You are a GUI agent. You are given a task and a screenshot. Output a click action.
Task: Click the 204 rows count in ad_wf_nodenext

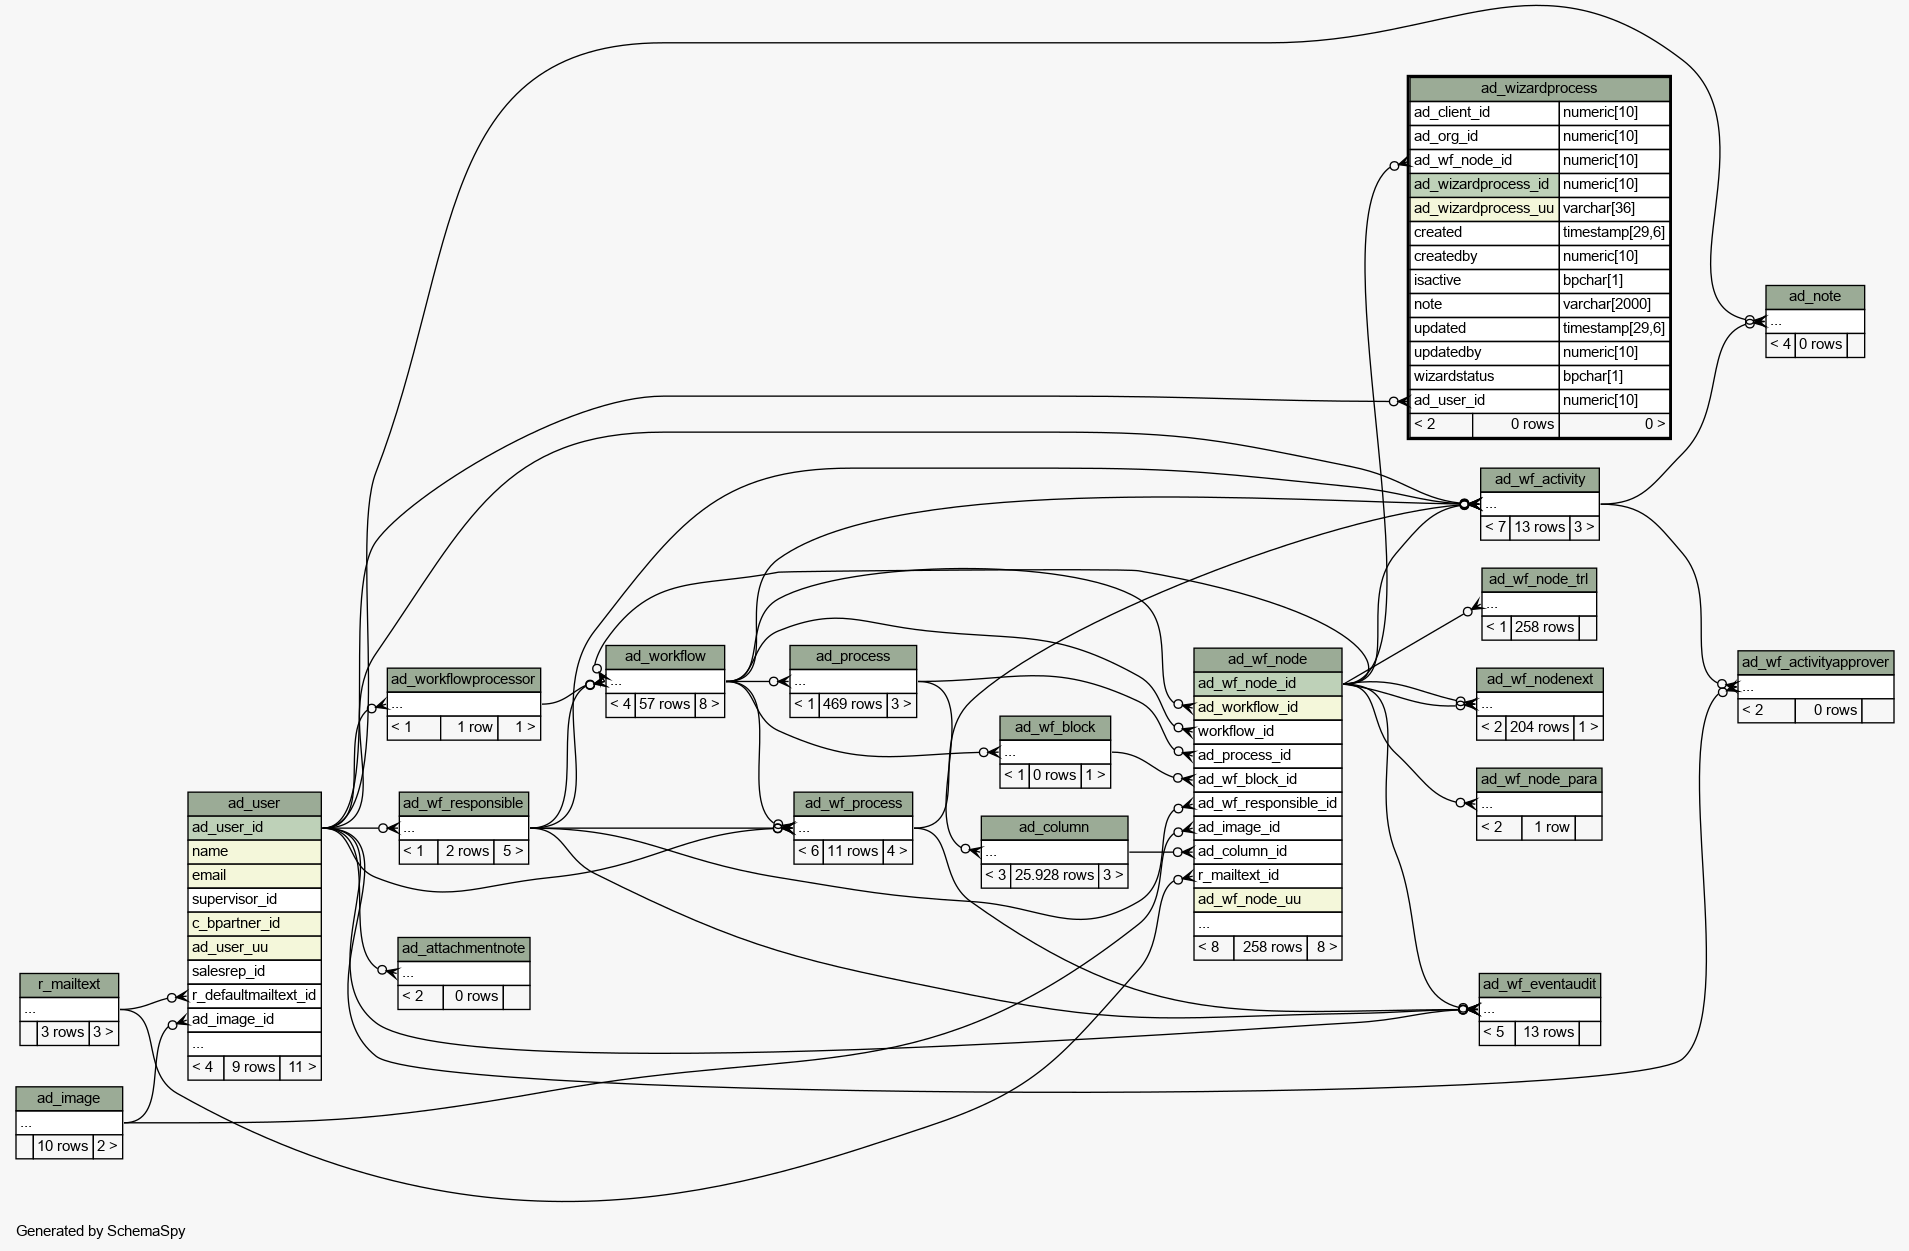point(1539,727)
